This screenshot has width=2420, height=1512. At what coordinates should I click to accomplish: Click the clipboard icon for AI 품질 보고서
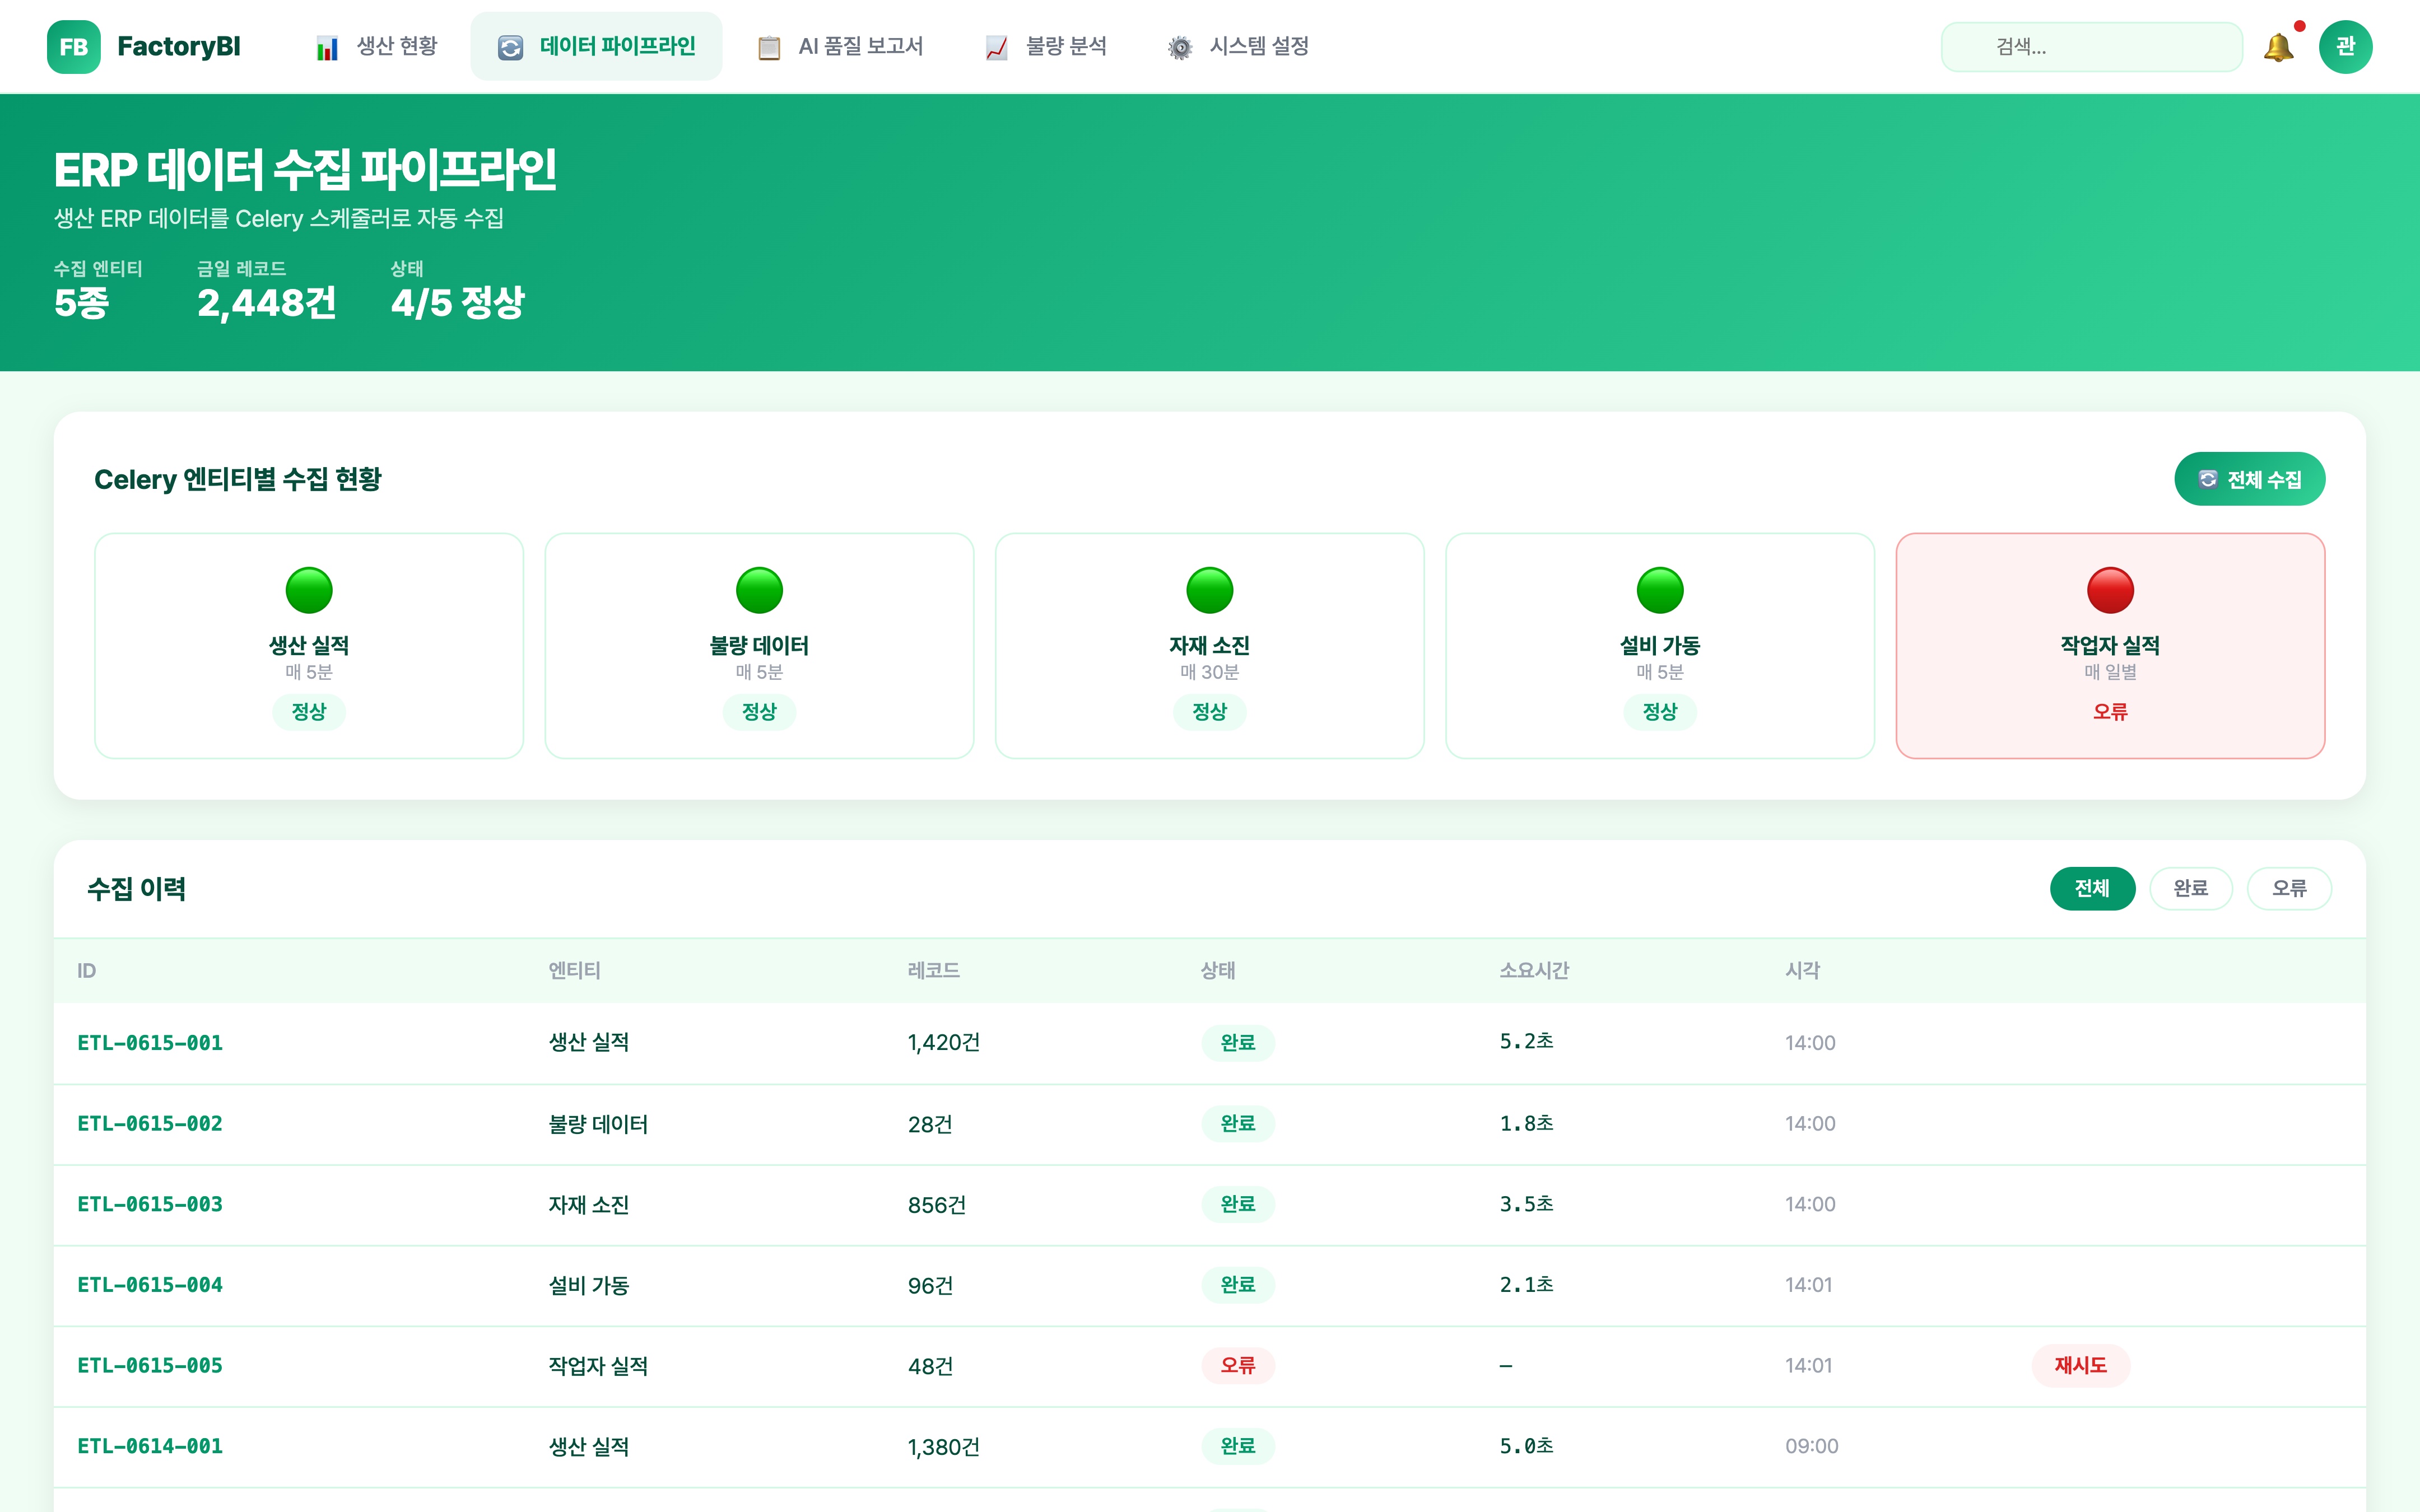point(768,48)
